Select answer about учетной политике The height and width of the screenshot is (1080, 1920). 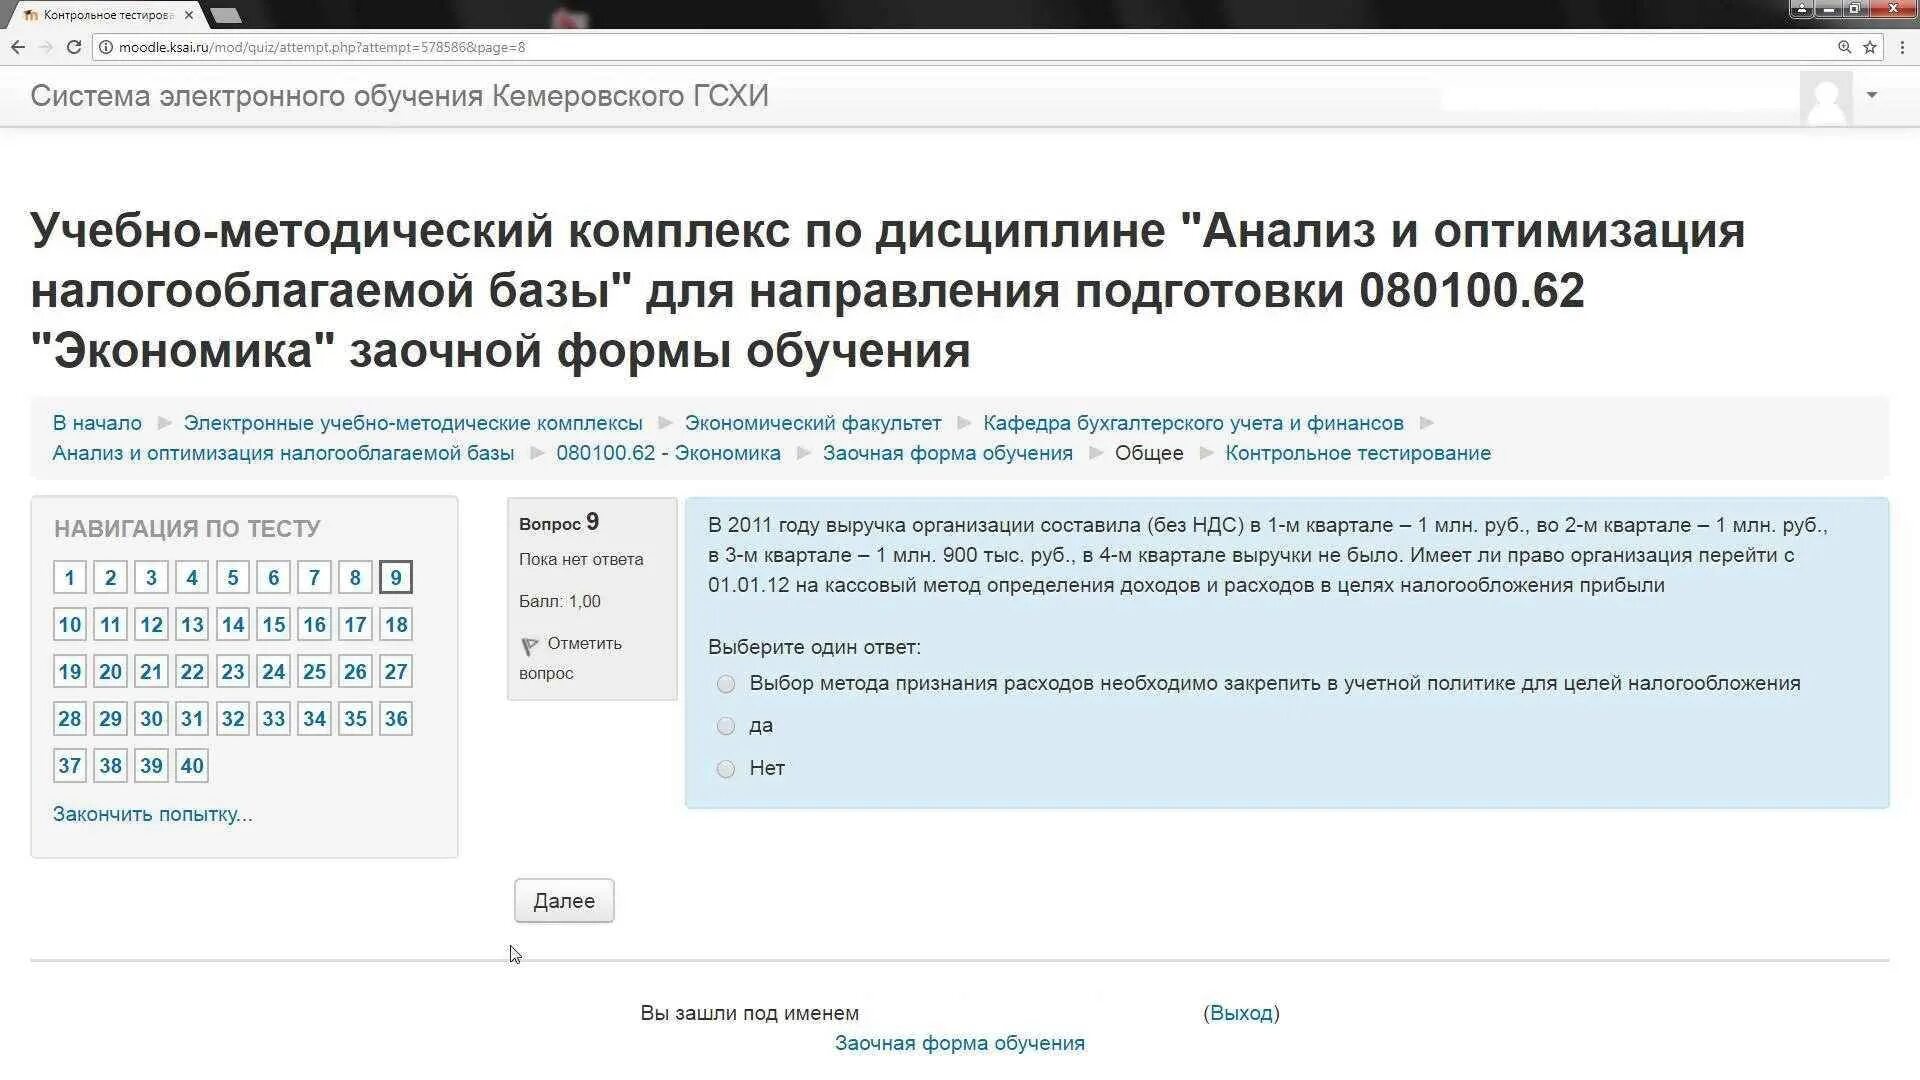(726, 684)
